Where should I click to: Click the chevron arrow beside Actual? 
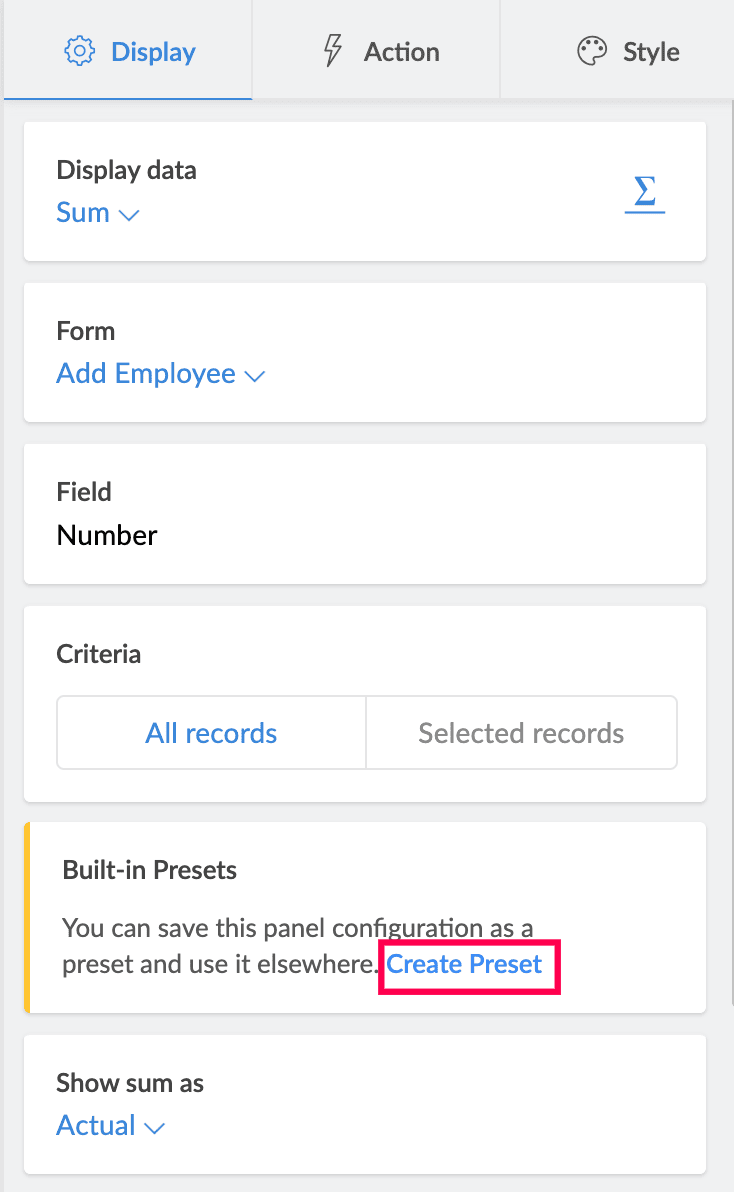point(154,1127)
